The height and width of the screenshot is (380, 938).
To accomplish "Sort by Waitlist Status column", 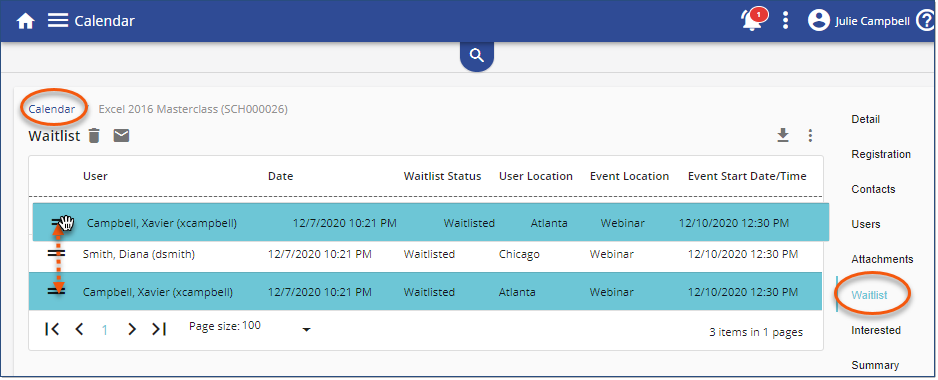I will coord(442,176).
